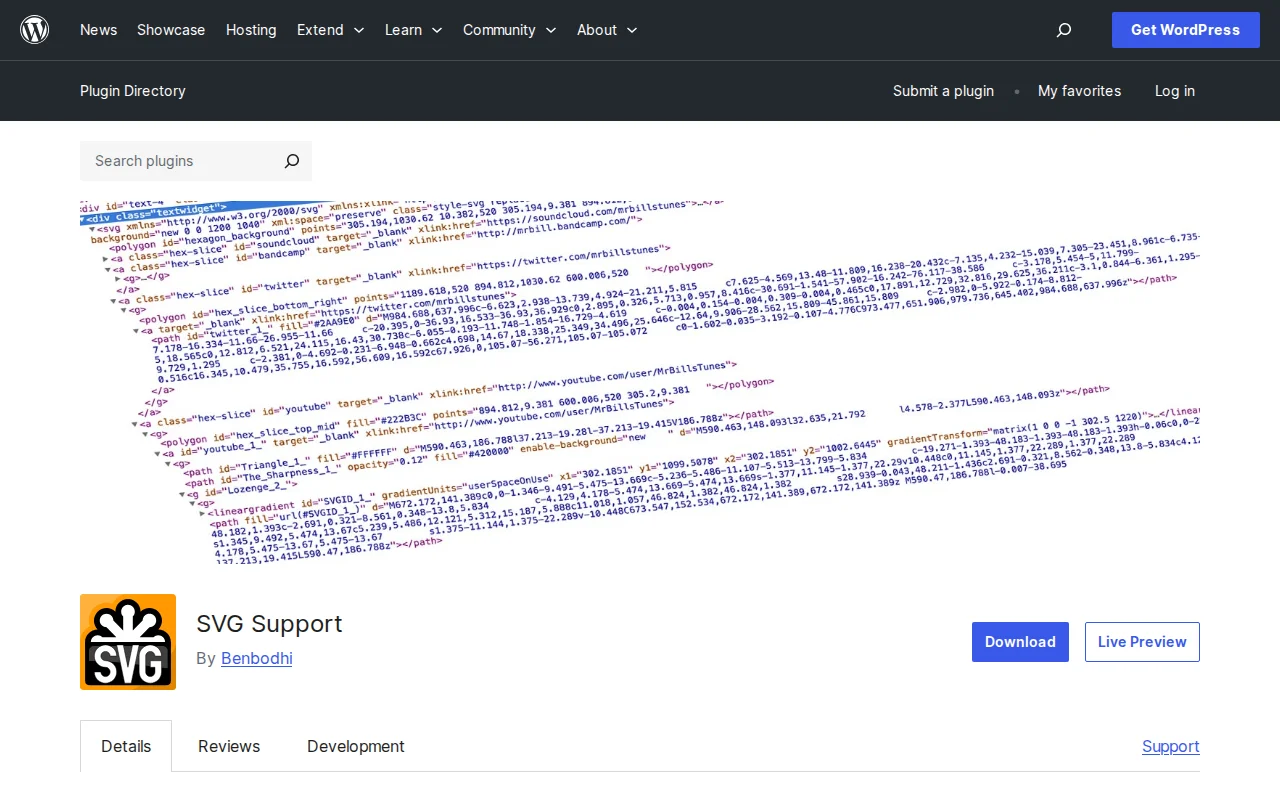Click the Search plugins input field
The width and height of the screenshot is (1280, 800).
[180, 161]
